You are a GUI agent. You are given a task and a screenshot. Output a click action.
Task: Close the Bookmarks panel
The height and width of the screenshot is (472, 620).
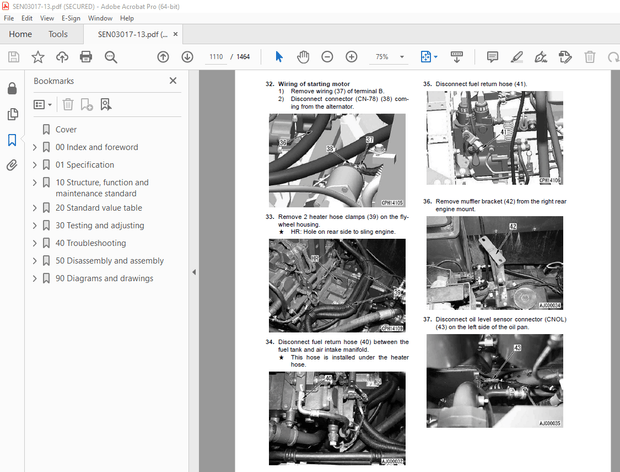pyautogui.click(x=173, y=81)
